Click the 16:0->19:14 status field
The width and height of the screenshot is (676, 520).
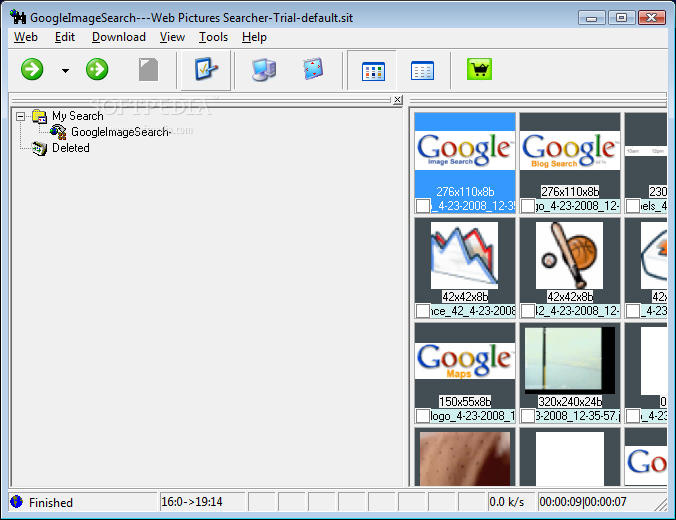pyautogui.click(x=202, y=502)
